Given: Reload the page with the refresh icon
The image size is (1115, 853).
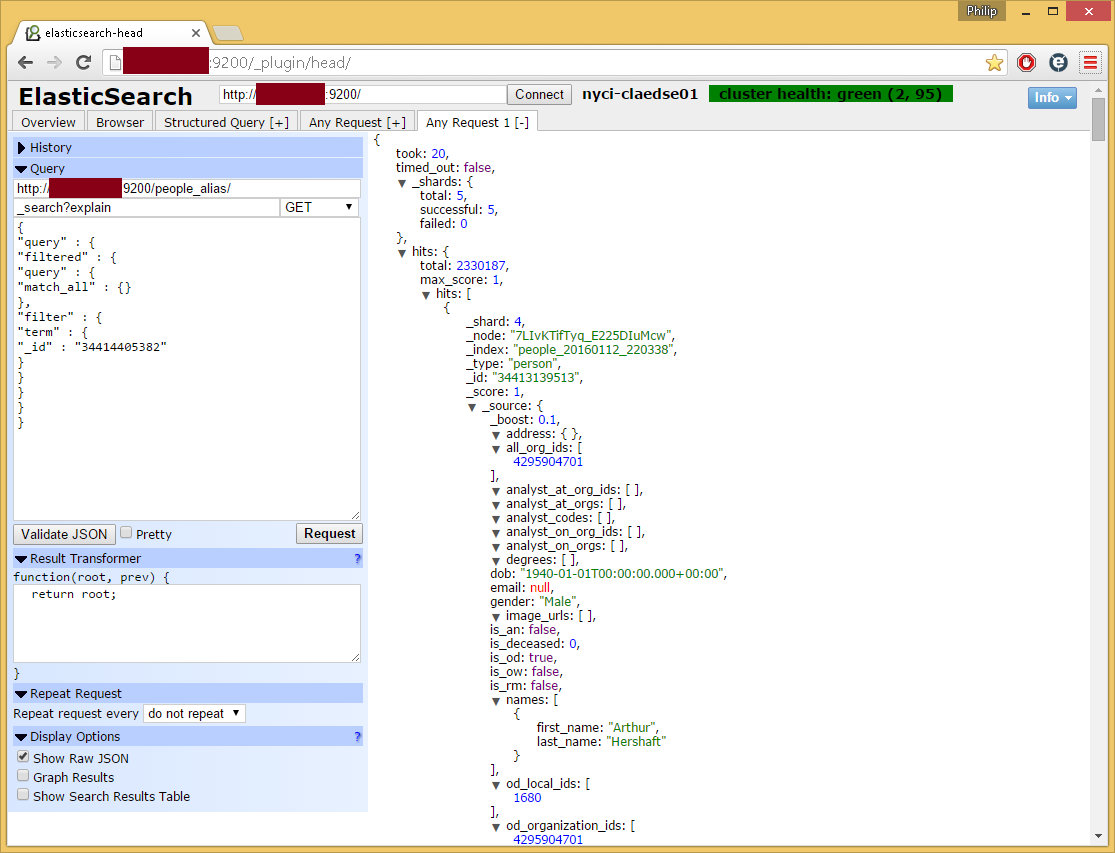Looking at the screenshot, I should [83, 63].
